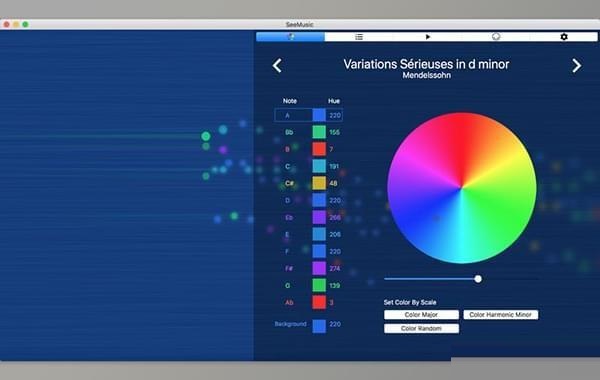The image size is (600, 380).
Task: Select the G note label
Action: (287, 285)
